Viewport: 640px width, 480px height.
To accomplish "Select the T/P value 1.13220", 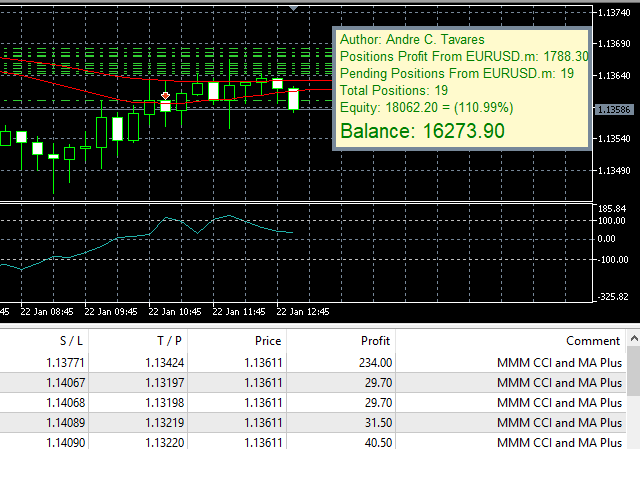I will pos(164,442).
